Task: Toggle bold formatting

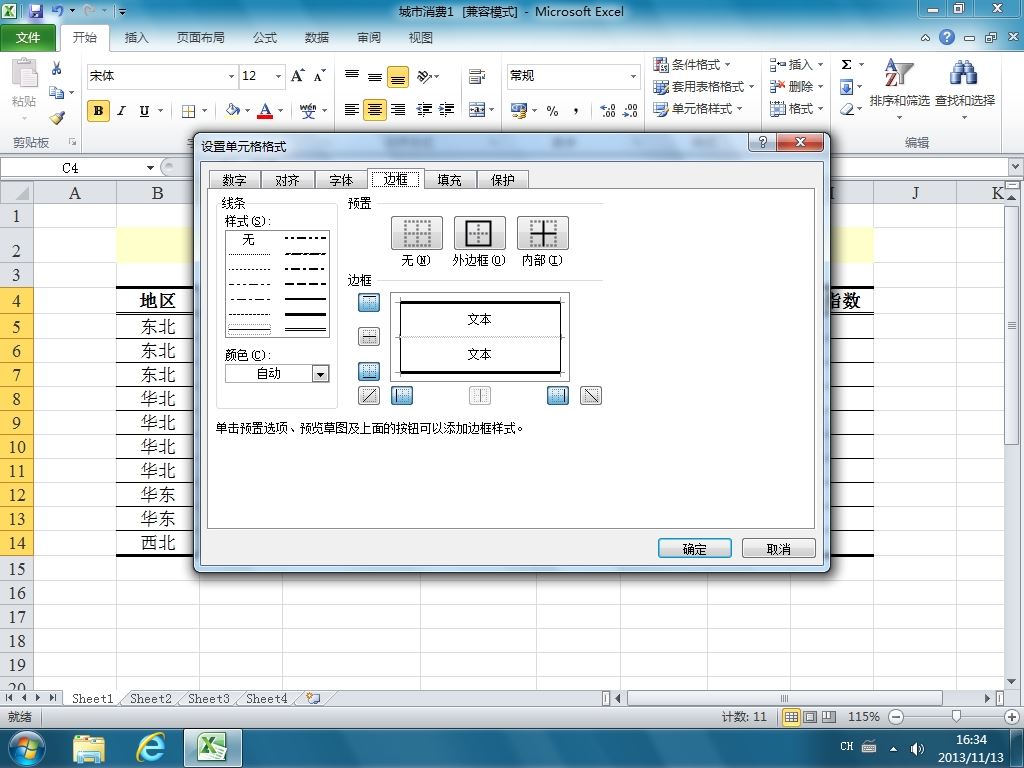Action: (x=98, y=111)
